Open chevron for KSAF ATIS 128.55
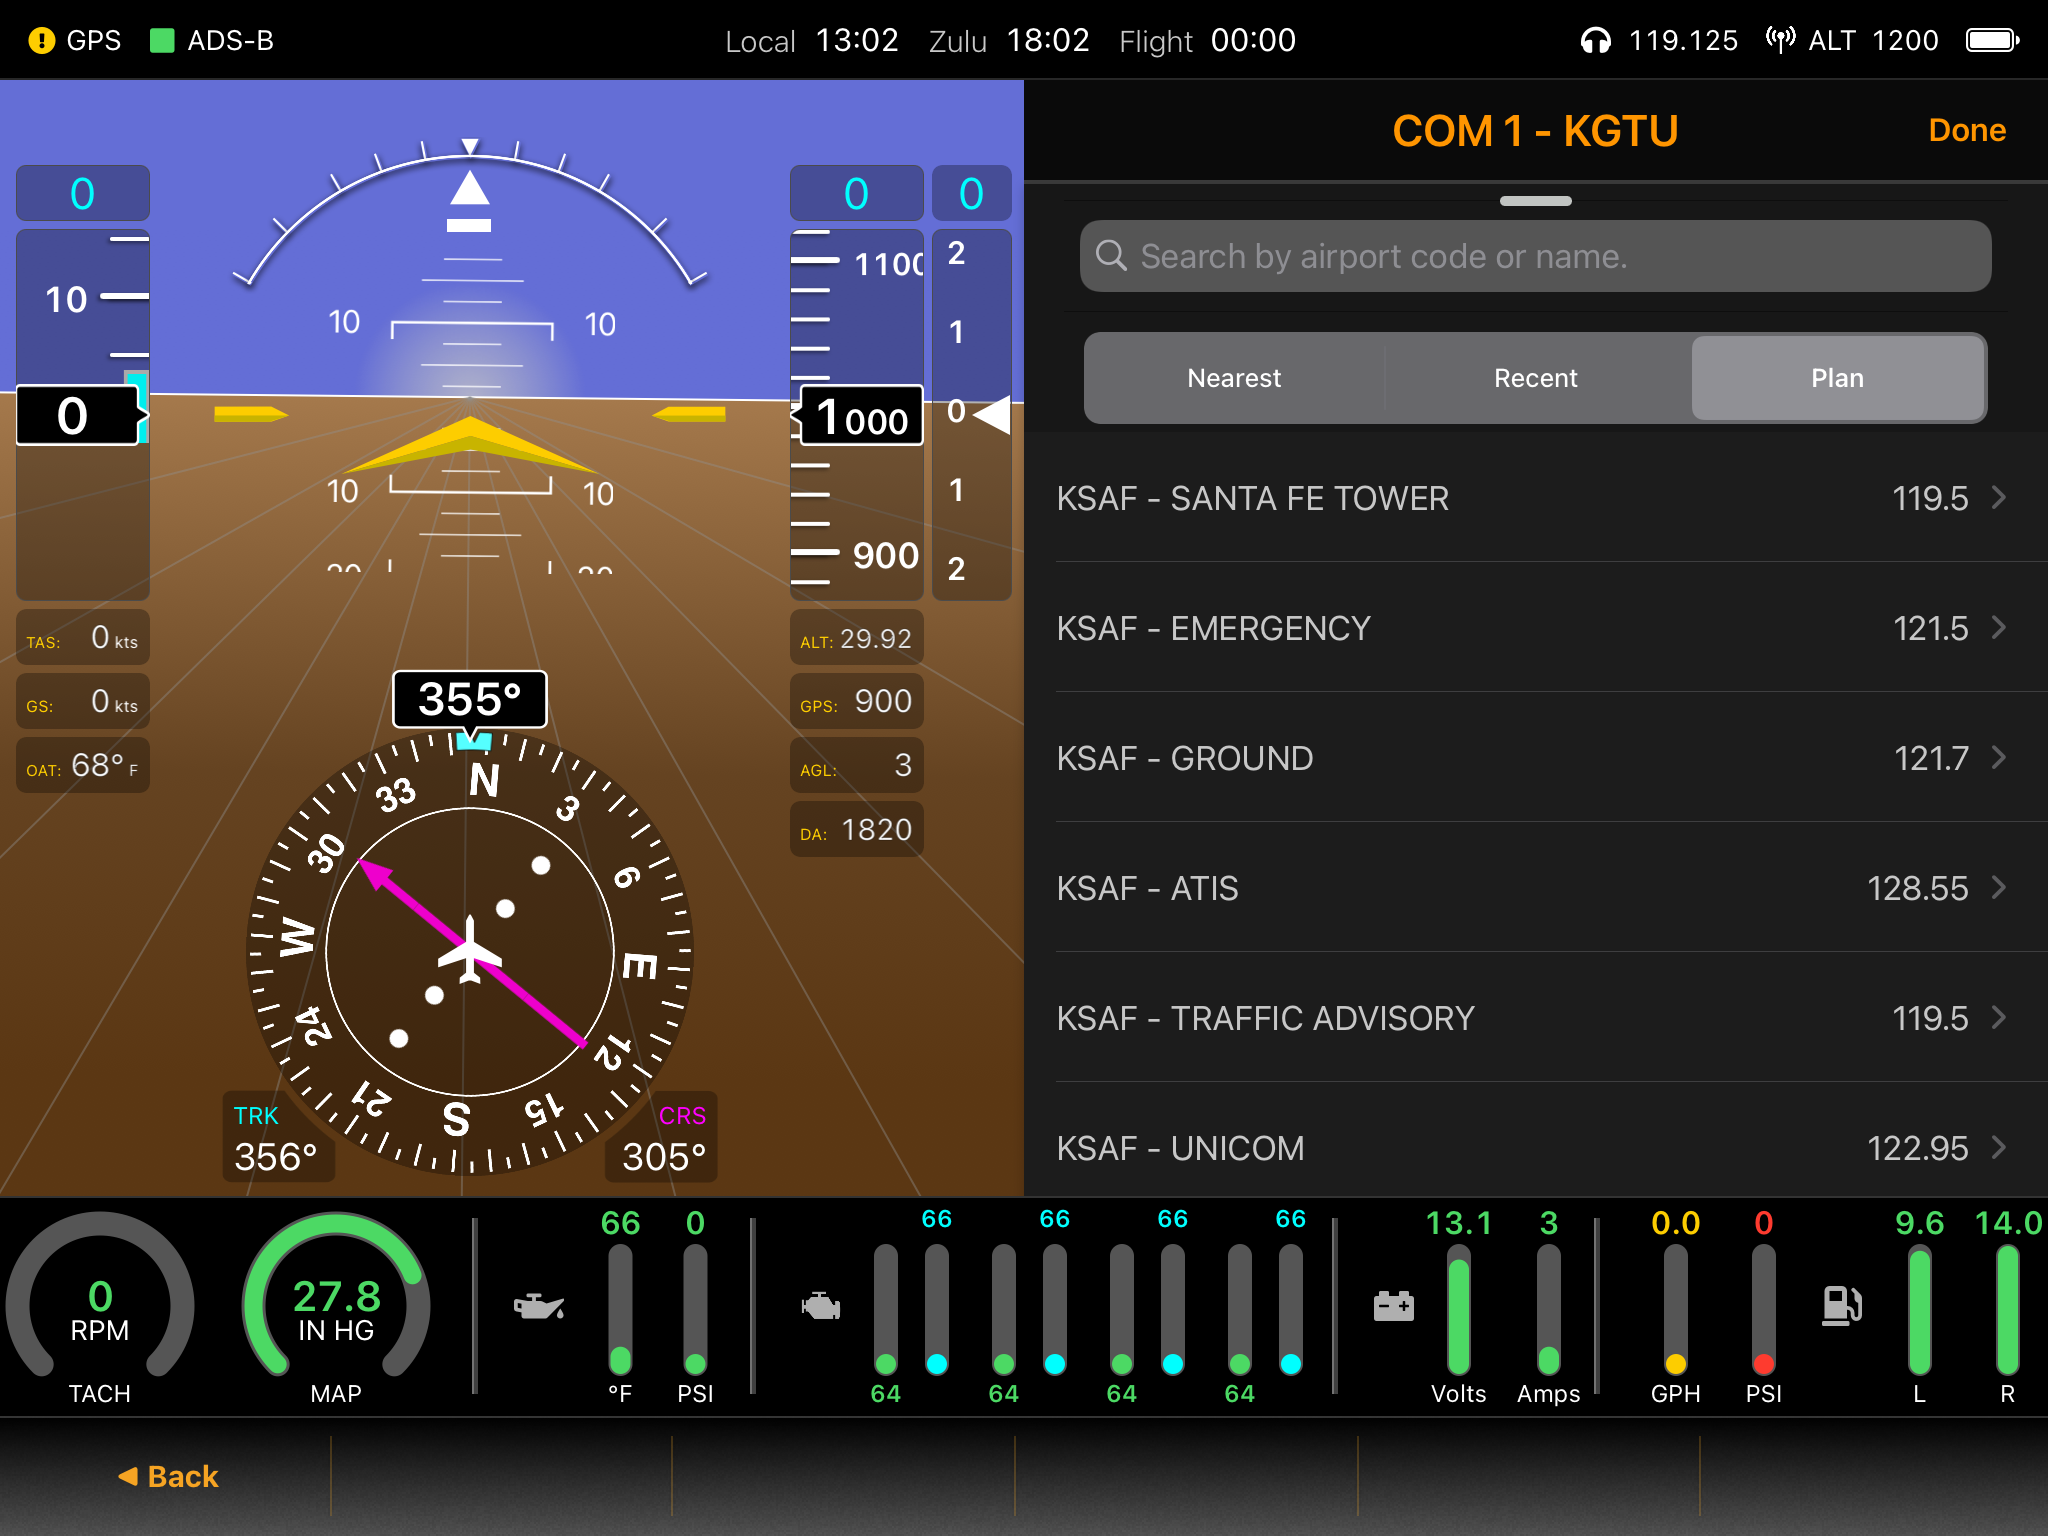The width and height of the screenshot is (2048, 1536). pos(1998,888)
